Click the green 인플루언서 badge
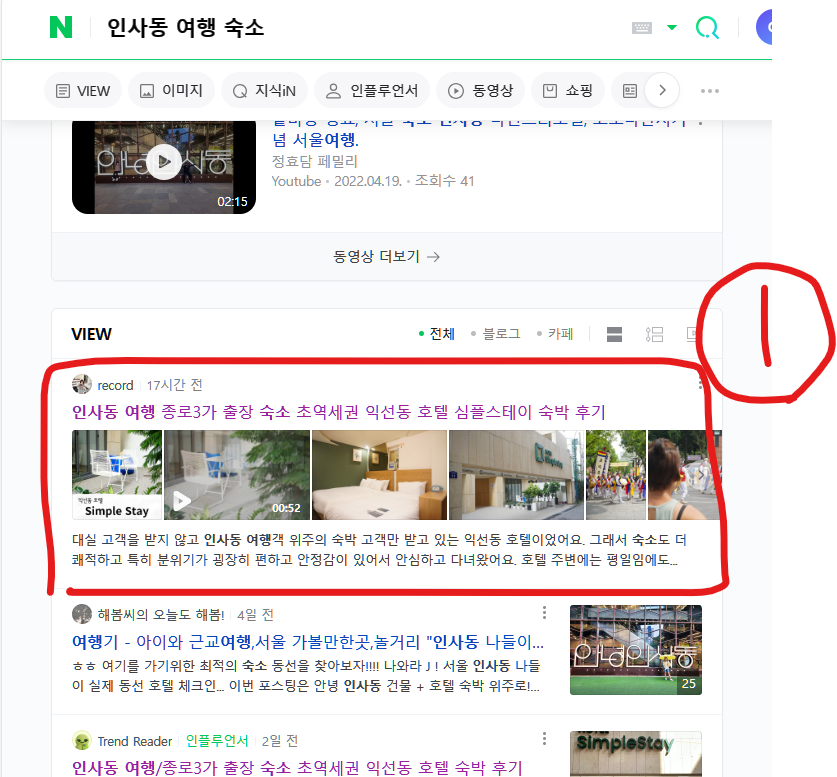Viewport: 837px width, 777px height. pyautogui.click(x=217, y=741)
